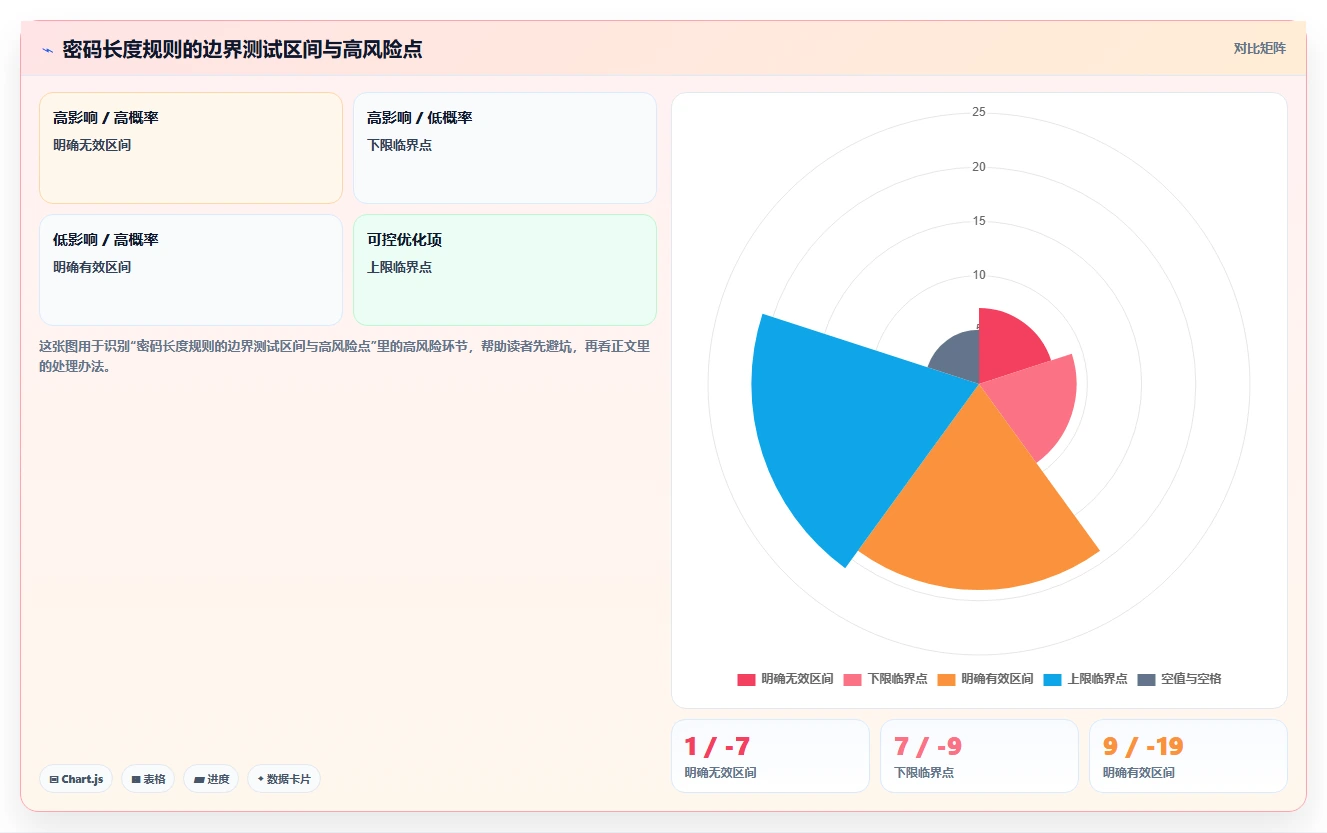Click the 数据卡片 chip
Image resolution: width=1327 pixels, height=833 pixels.
pos(284,779)
